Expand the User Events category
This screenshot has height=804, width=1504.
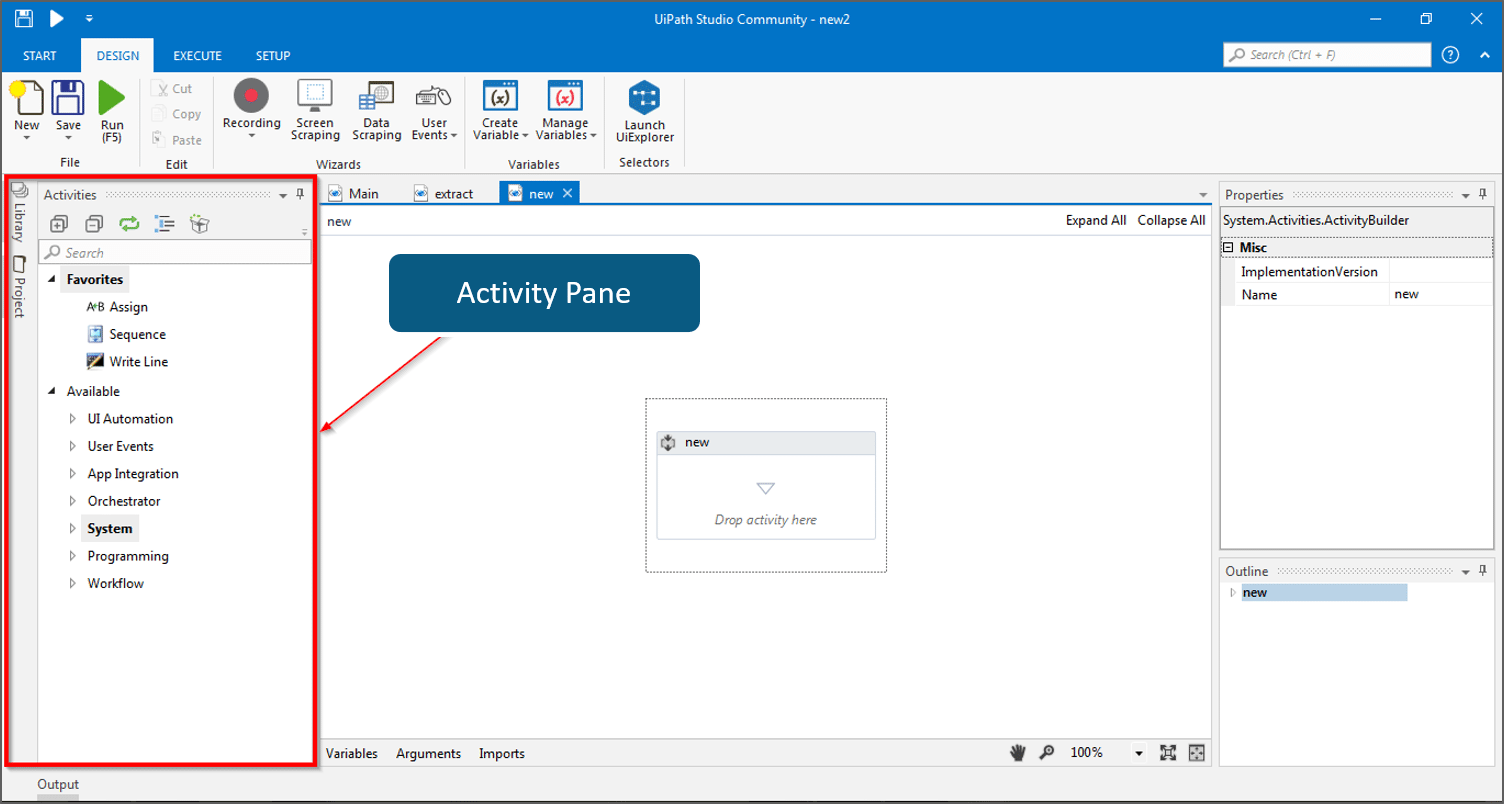(72, 446)
